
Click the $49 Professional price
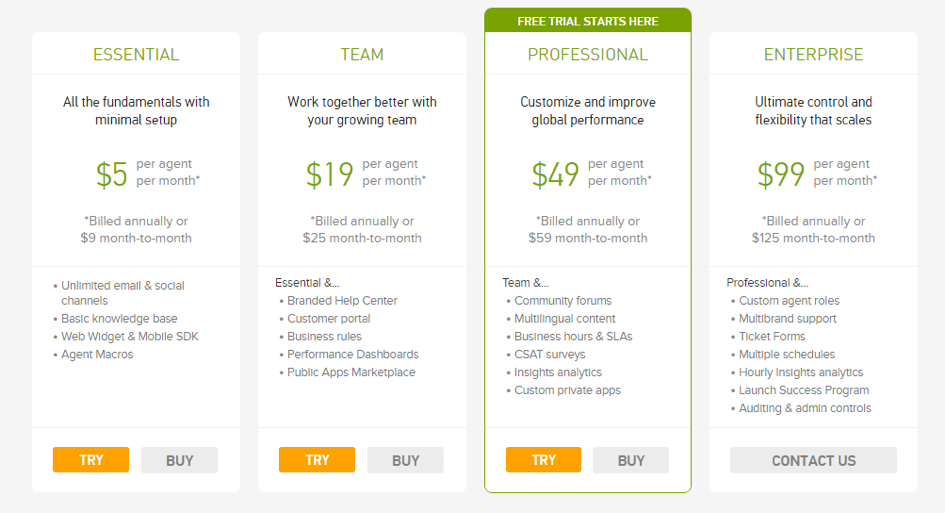(x=555, y=175)
